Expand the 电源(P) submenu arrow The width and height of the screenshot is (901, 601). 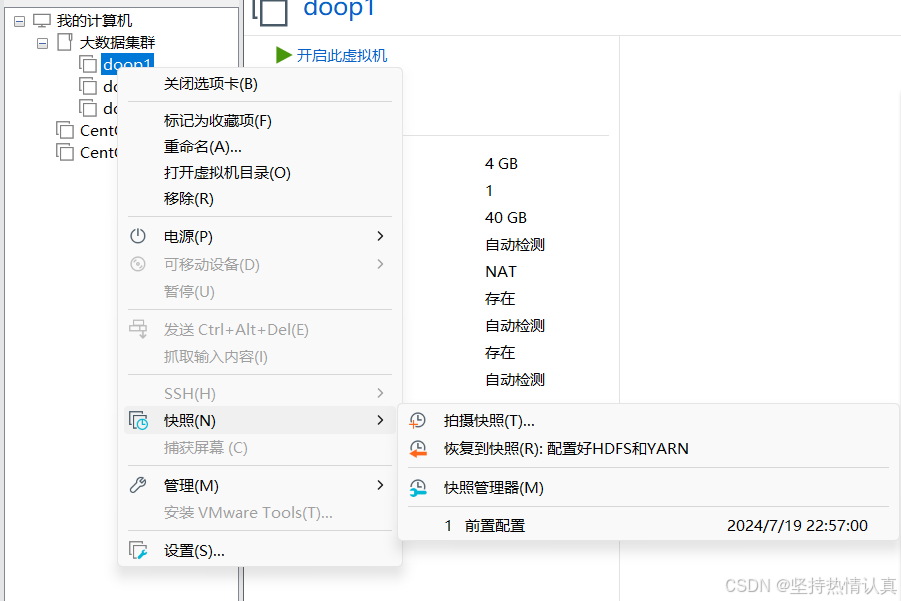pyautogui.click(x=380, y=236)
